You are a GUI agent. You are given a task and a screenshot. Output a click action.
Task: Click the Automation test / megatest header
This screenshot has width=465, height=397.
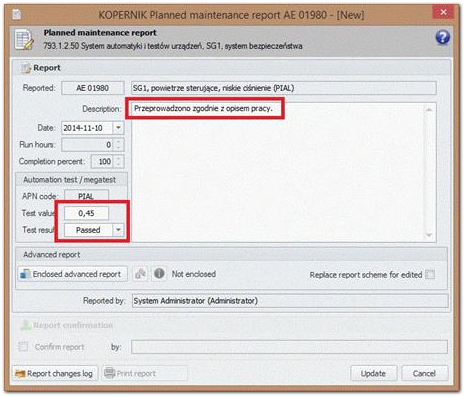[69, 180]
